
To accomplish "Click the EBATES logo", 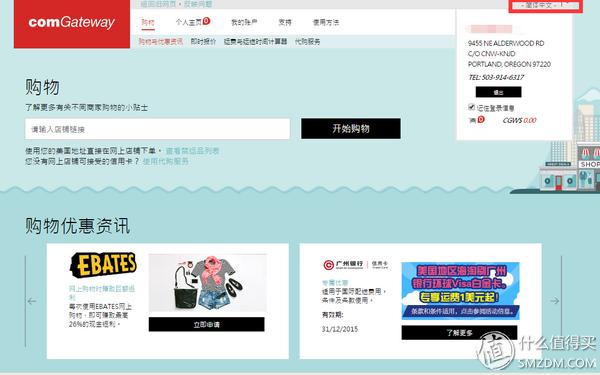I will [103, 265].
